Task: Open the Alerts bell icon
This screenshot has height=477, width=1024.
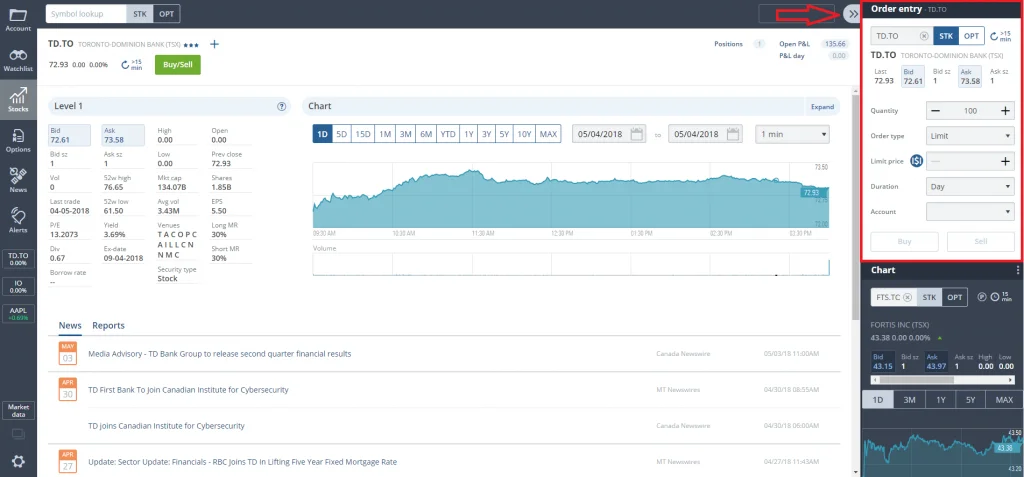Action: [x=18, y=219]
